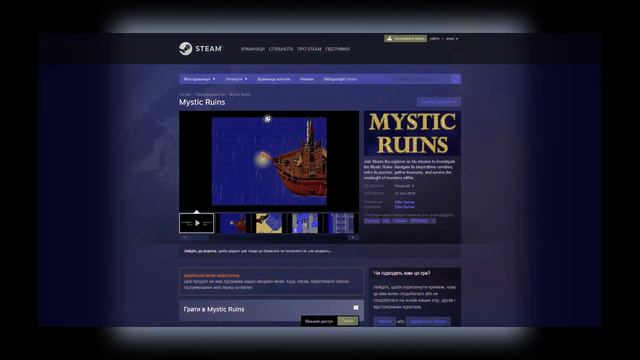640x360 pixels.
Task: Click the Windows platform icon beside Грати в Mystic Ruins
Action: click(356, 308)
